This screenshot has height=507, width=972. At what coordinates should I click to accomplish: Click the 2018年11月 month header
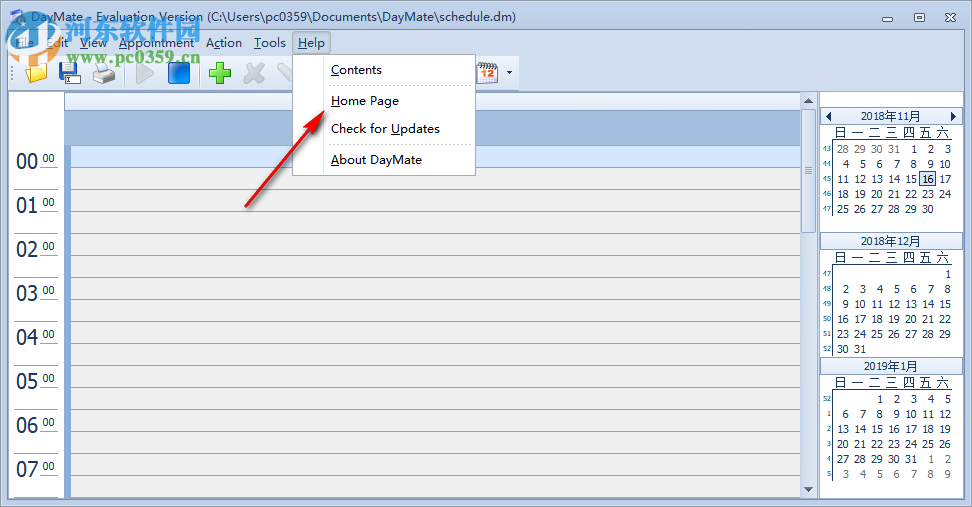coord(891,116)
